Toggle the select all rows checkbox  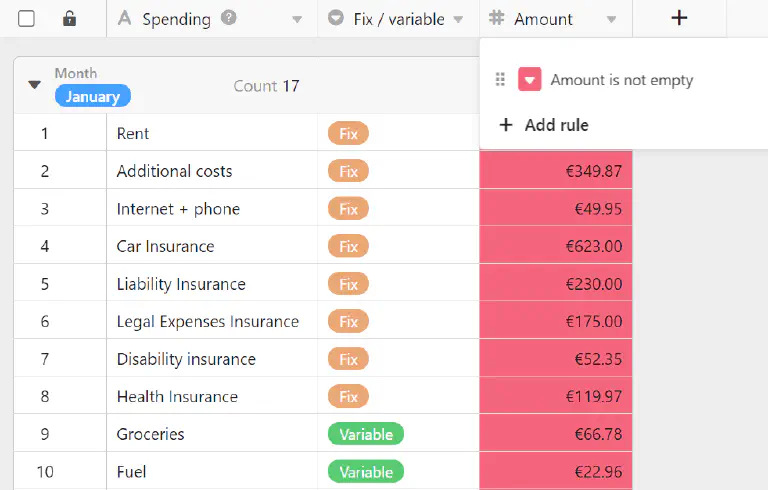26,18
